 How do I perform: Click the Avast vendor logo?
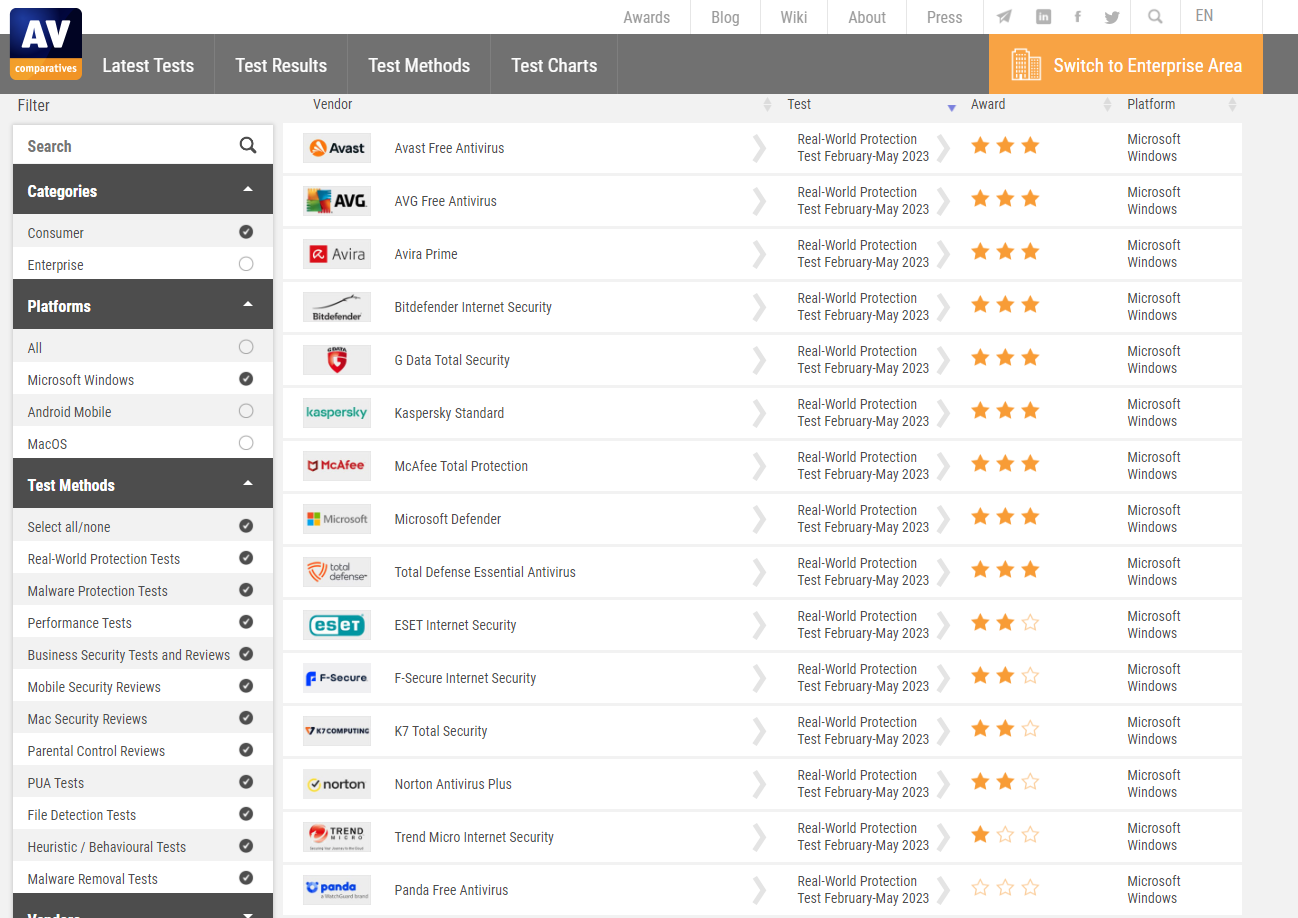[x=337, y=148]
